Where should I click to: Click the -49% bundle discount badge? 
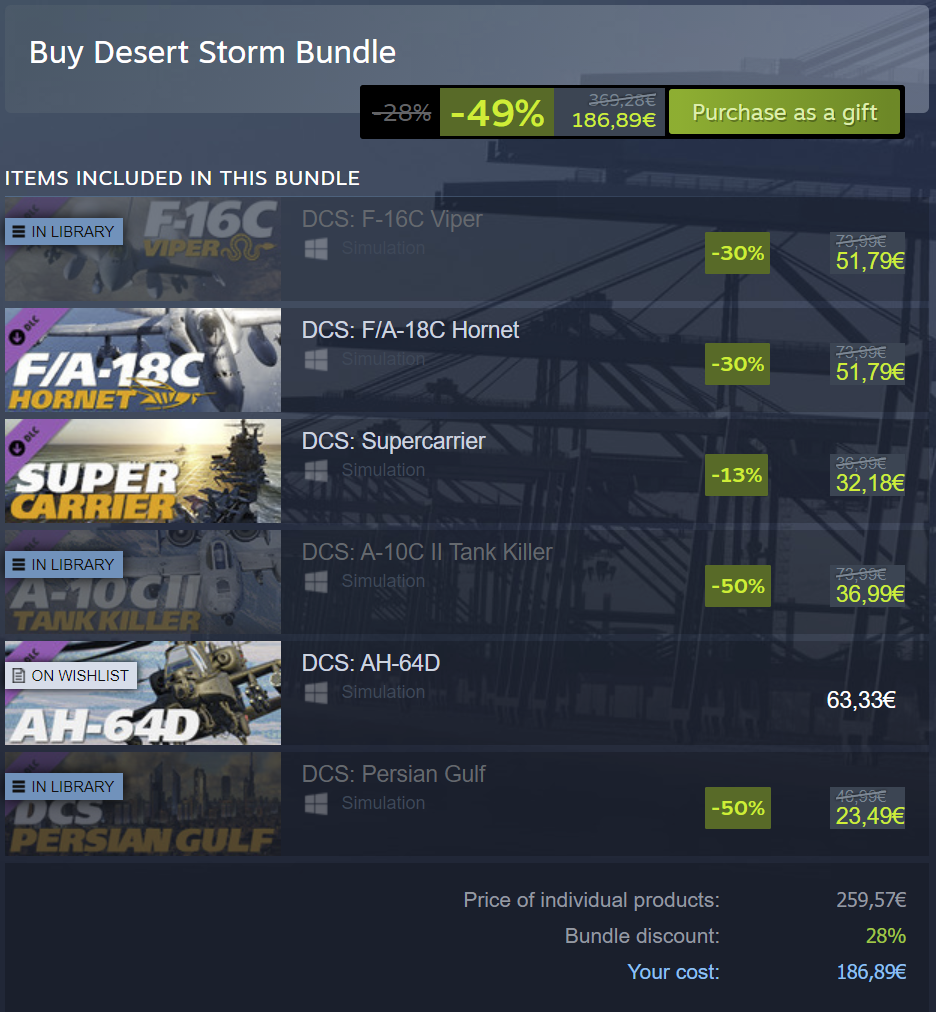click(x=497, y=112)
